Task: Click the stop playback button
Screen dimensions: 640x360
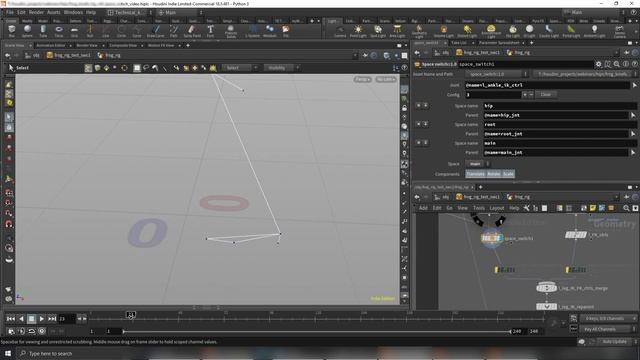Action: coord(31,318)
